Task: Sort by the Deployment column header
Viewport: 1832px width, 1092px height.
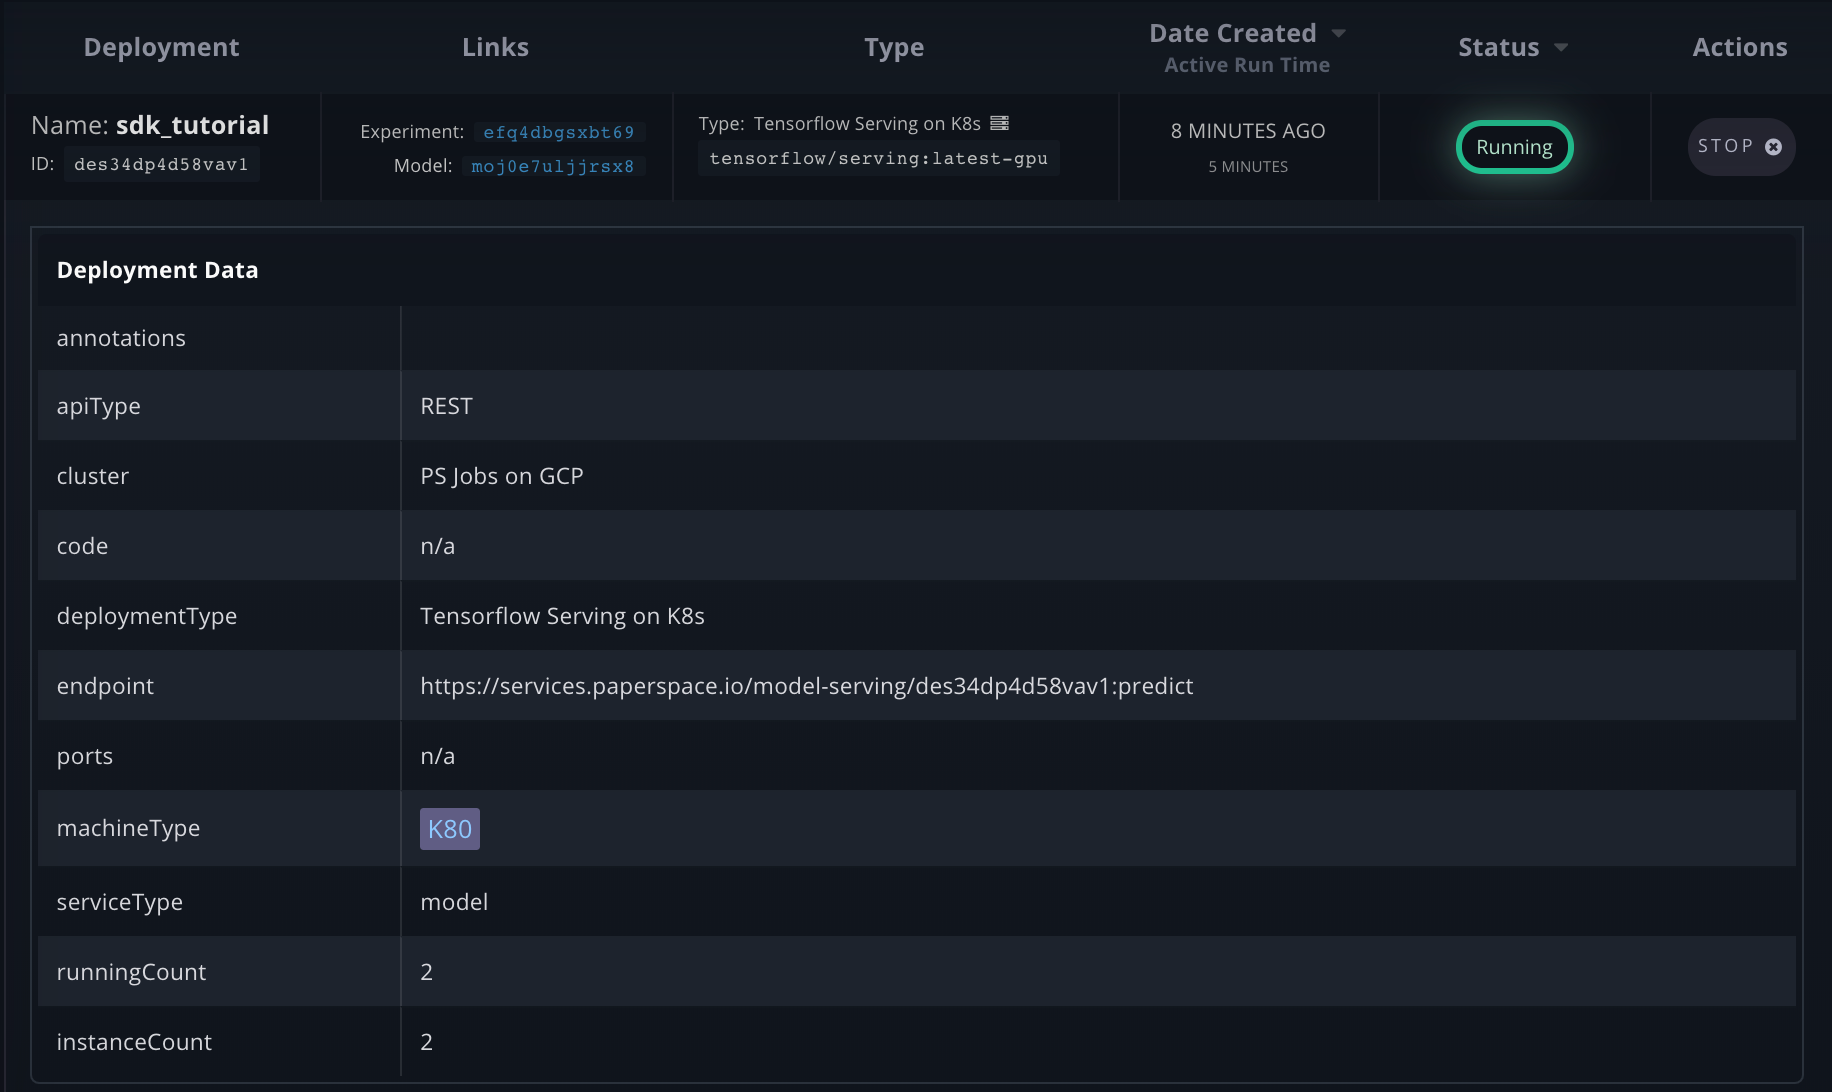Action: coord(161,46)
